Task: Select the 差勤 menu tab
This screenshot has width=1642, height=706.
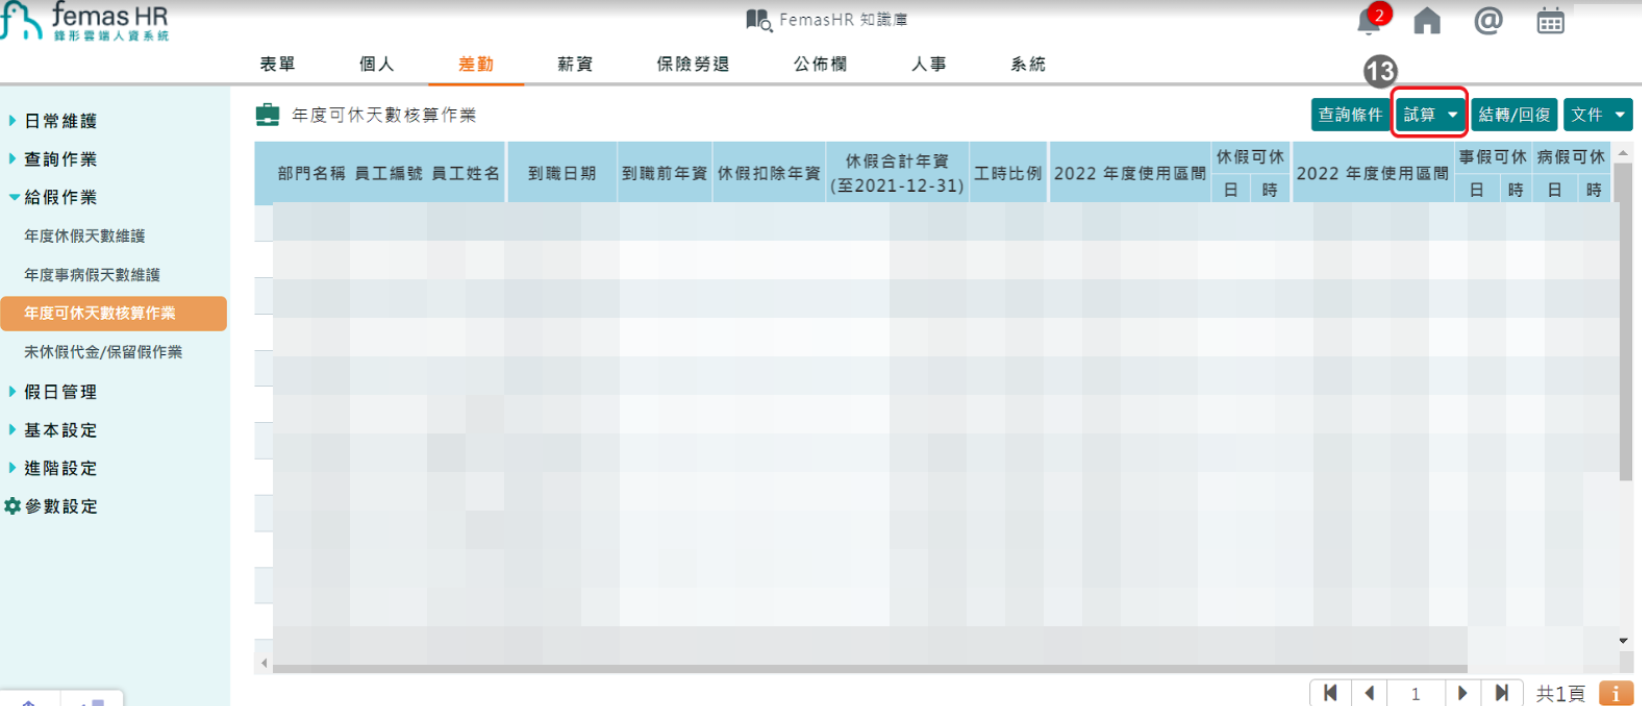Action: [x=476, y=64]
